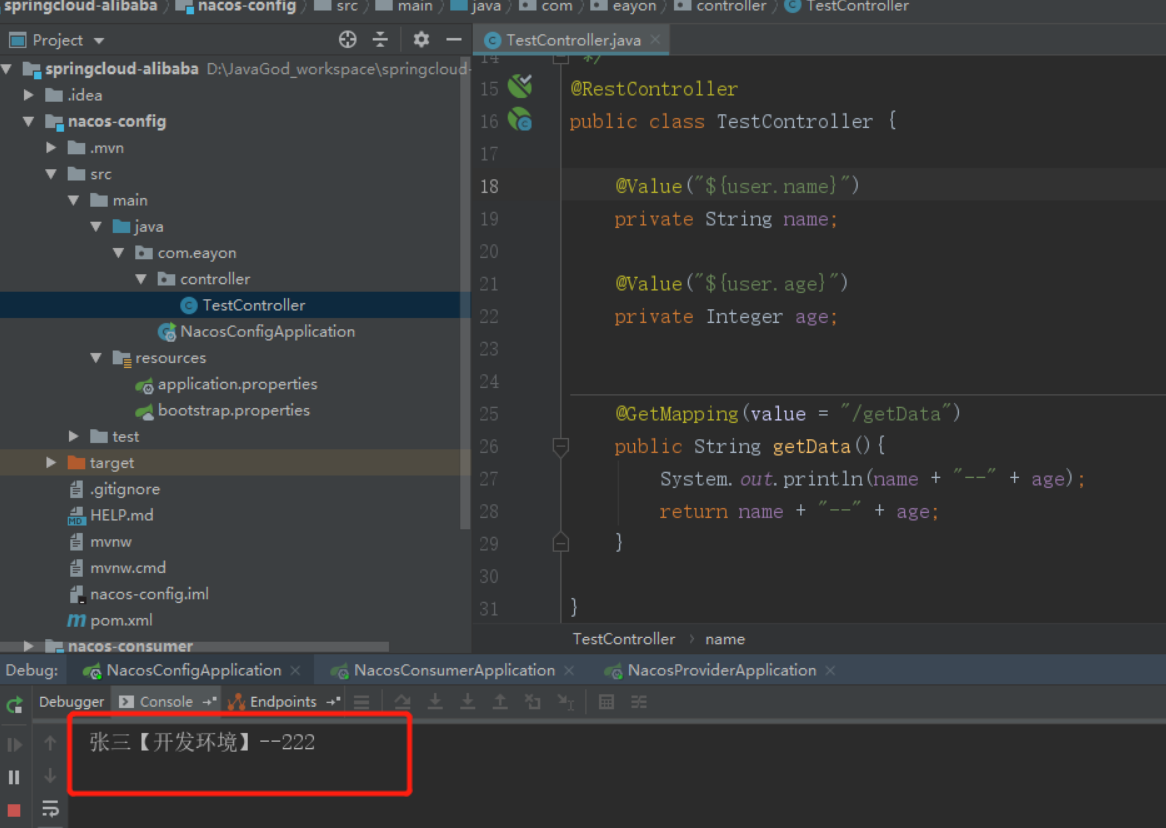1166x828 pixels.
Task: Click name in bottom editor breadcrumb
Action: 724,639
